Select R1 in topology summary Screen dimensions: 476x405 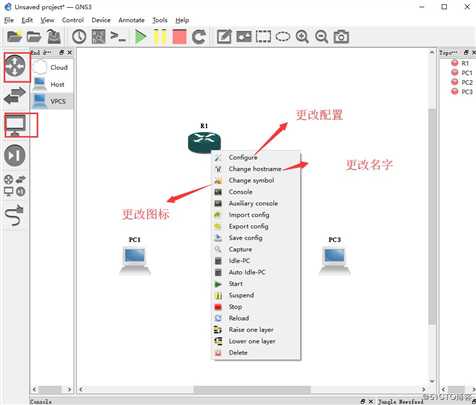(461, 63)
